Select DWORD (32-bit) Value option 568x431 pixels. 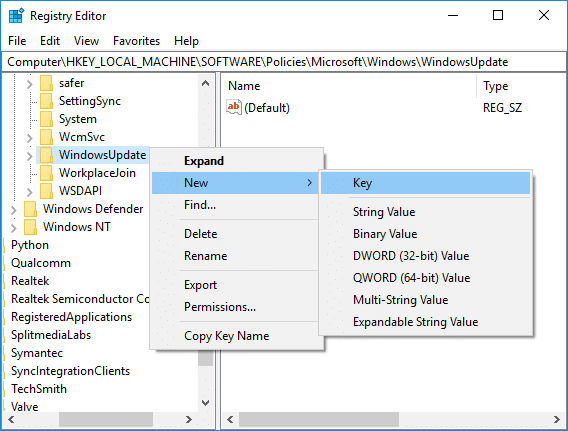411,256
